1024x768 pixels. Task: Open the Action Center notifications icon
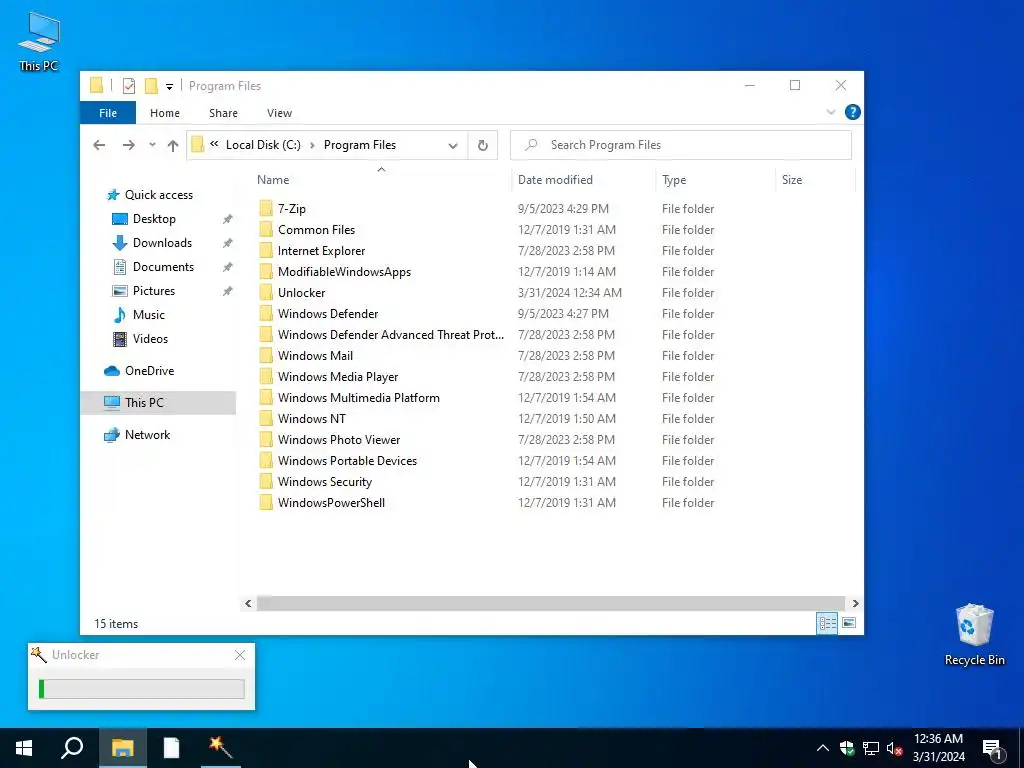pyautogui.click(x=993, y=749)
